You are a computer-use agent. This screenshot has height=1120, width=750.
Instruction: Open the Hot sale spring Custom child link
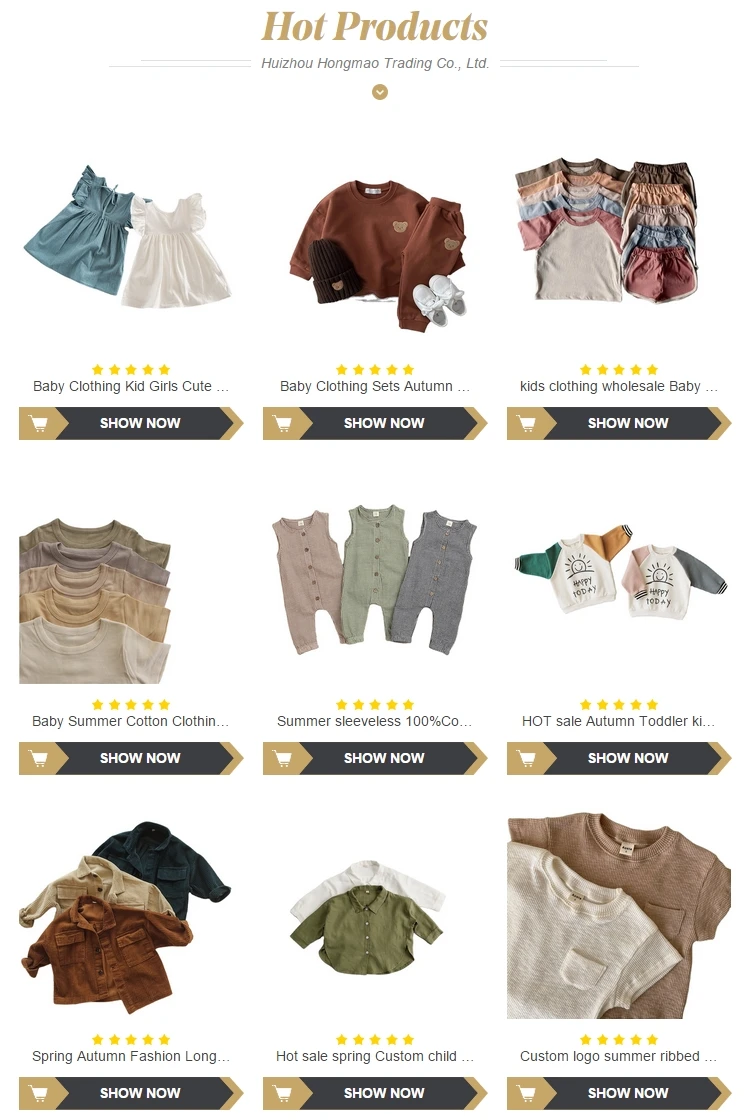[374, 1056]
